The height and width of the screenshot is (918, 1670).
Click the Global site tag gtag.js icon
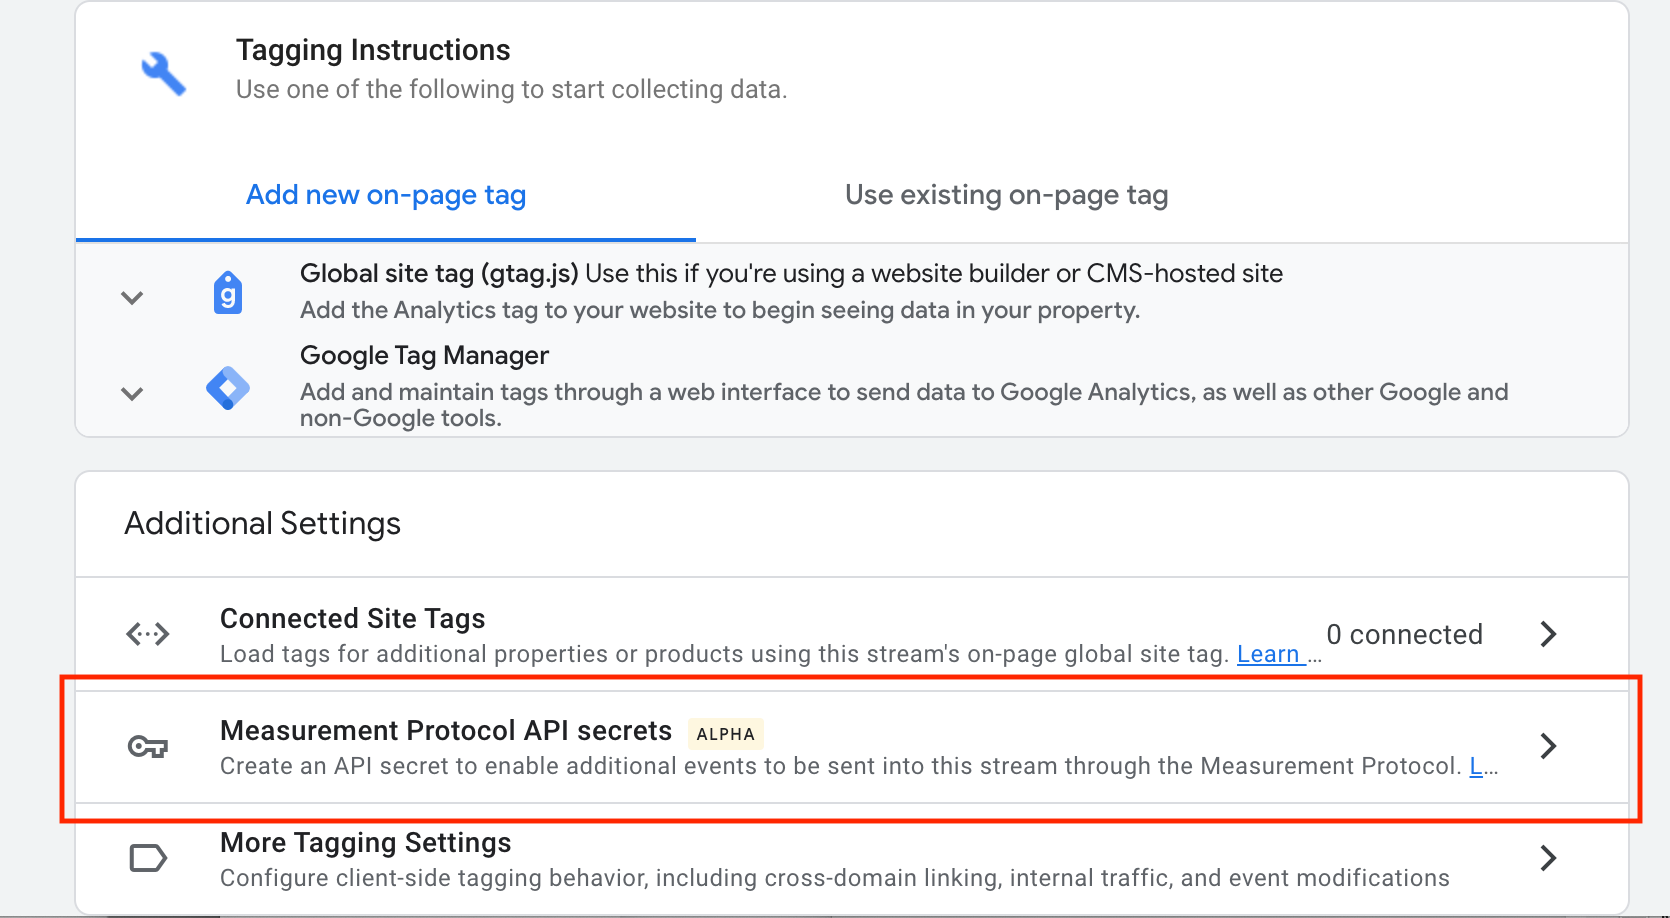(x=228, y=293)
